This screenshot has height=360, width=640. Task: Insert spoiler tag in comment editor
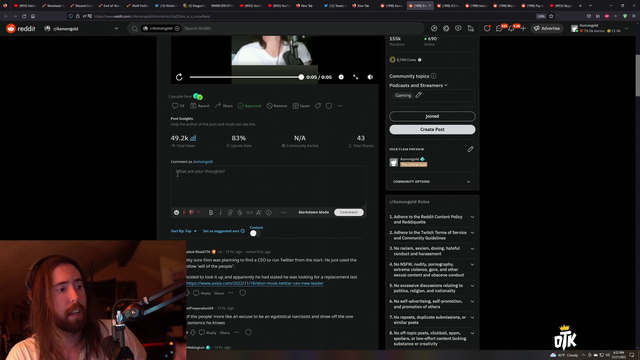tap(269, 212)
